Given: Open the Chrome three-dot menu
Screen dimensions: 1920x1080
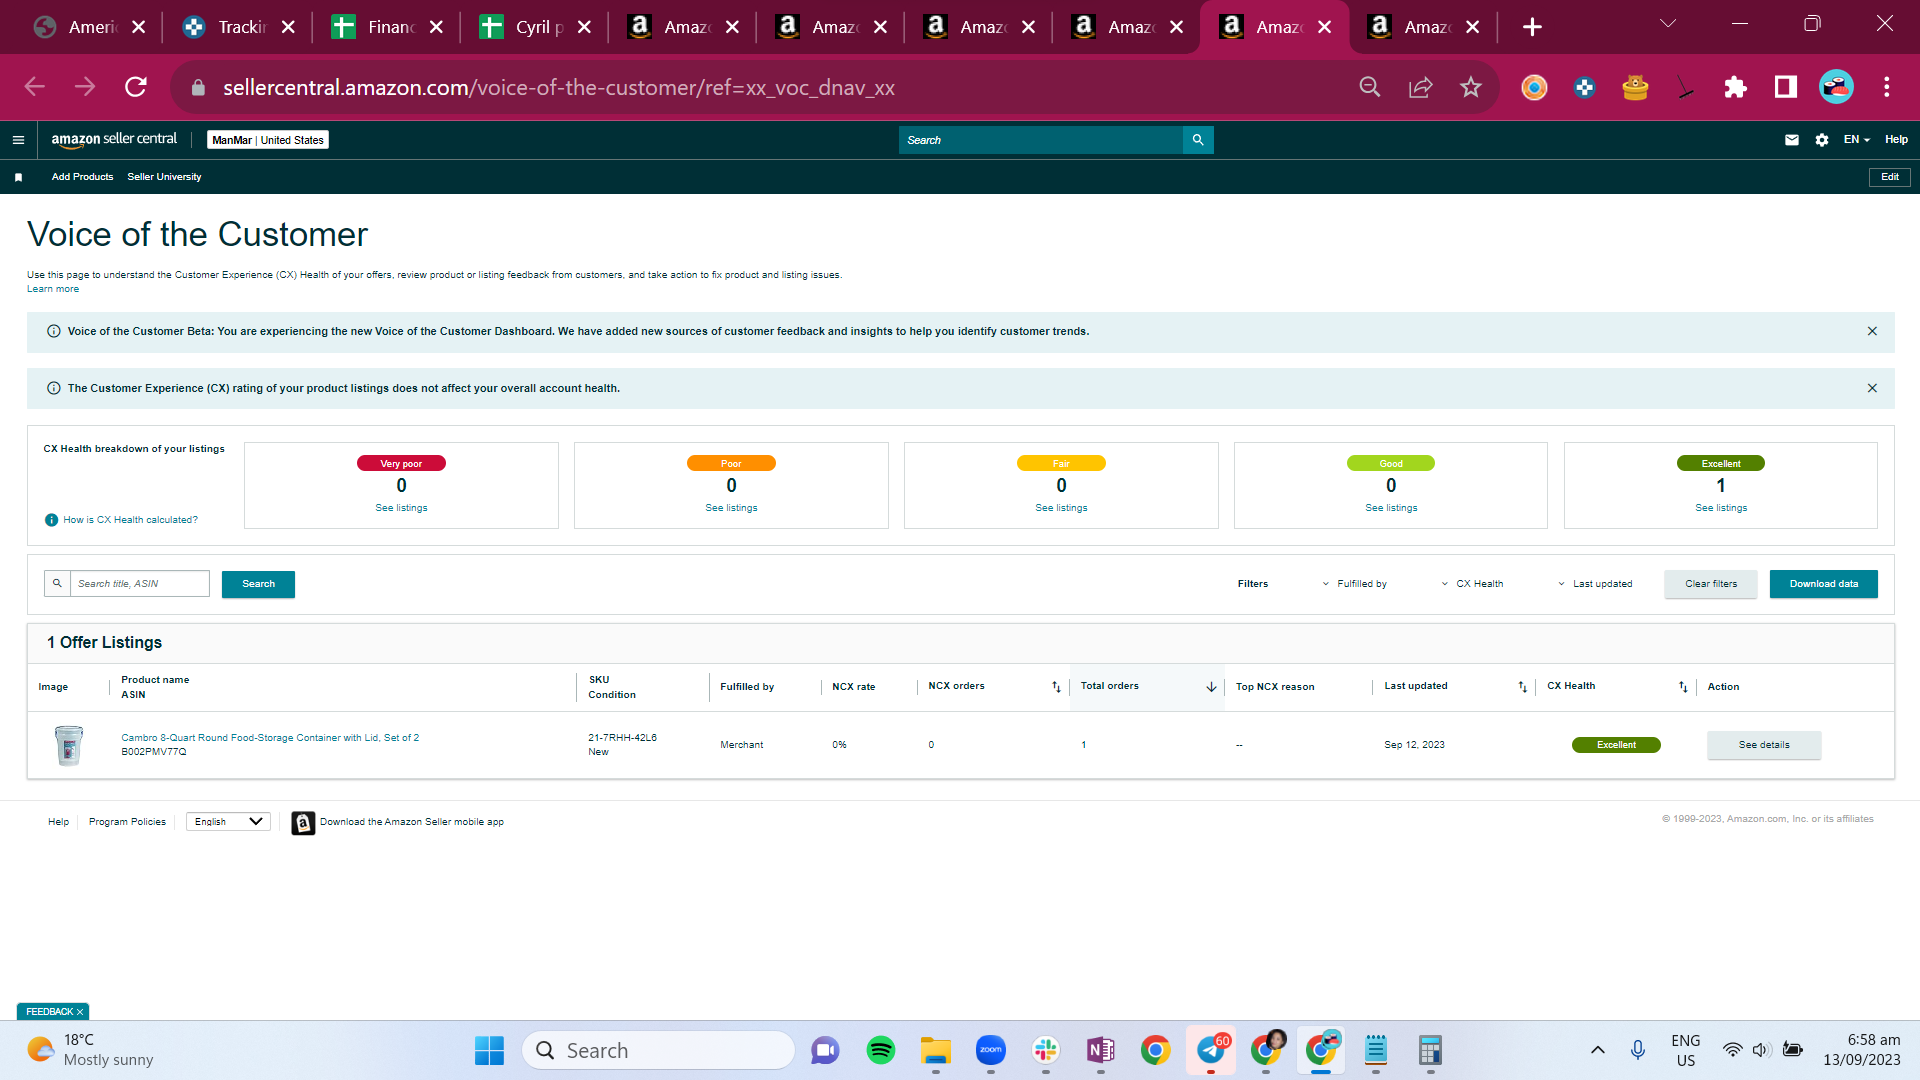Looking at the screenshot, I should click(x=1887, y=87).
